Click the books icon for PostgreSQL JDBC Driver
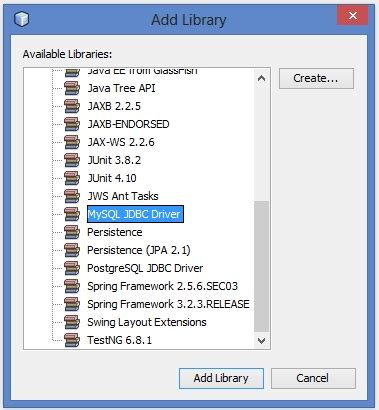The height and width of the screenshot is (410, 379). 72,268
